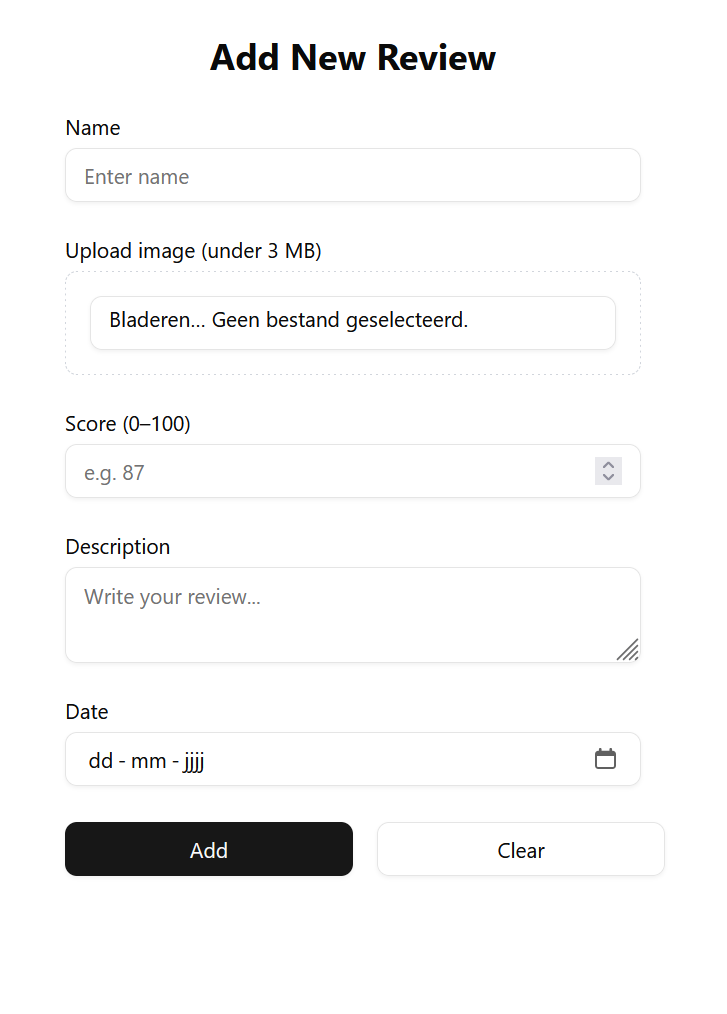
Task: Click the 'Score (0–100)' label
Action: click(128, 424)
